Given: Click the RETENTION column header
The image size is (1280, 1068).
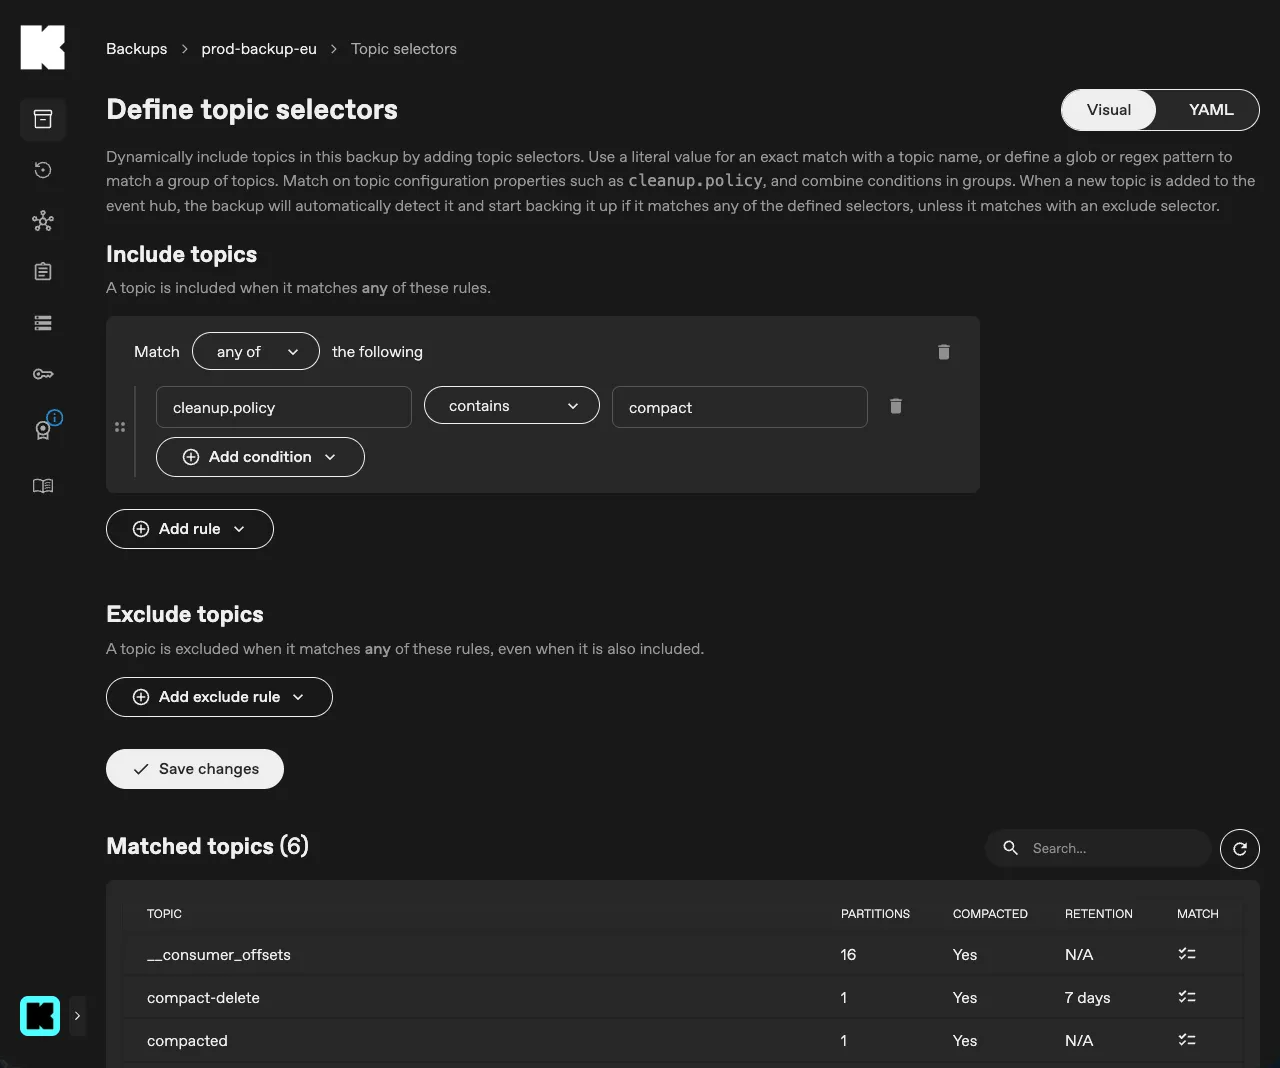Looking at the screenshot, I should (1099, 914).
